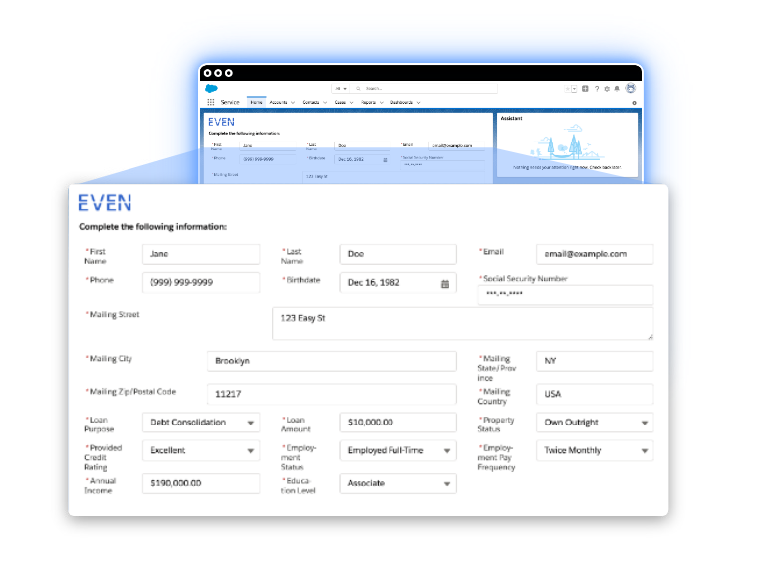Open the setup gear icon

click(x=607, y=89)
